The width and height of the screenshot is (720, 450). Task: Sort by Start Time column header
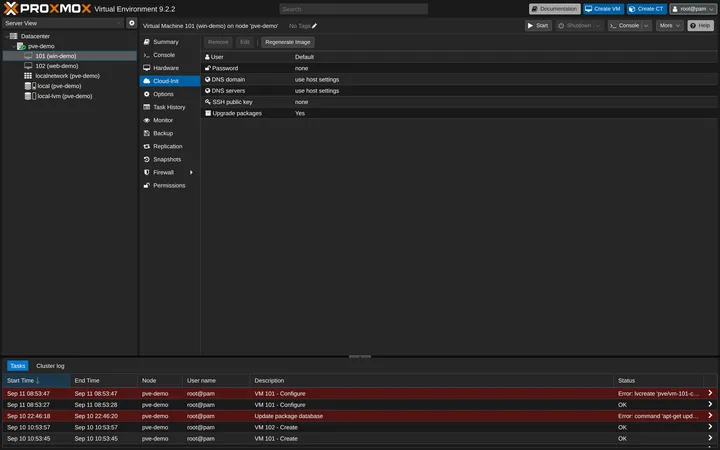click(x=37, y=381)
